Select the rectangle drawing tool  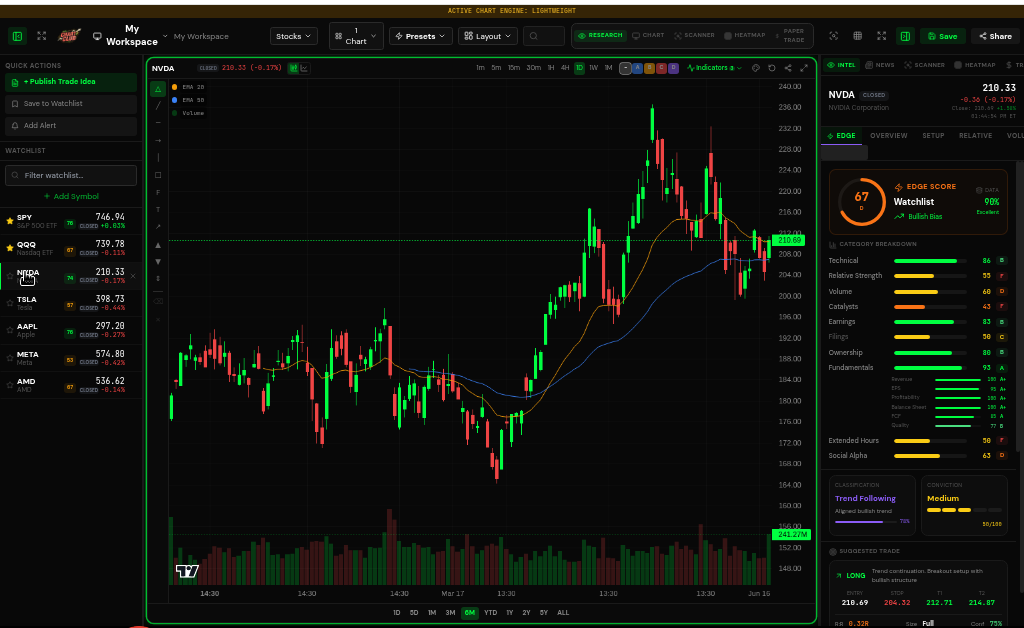coord(158,175)
